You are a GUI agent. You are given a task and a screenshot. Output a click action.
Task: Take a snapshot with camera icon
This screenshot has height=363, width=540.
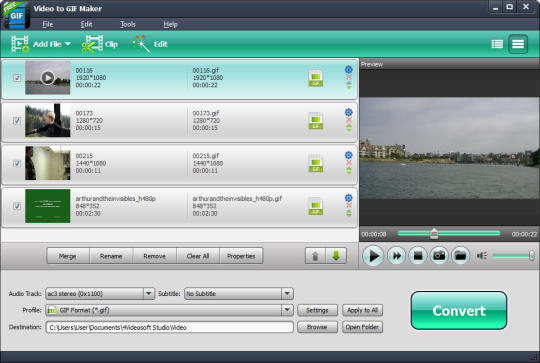(439, 256)
